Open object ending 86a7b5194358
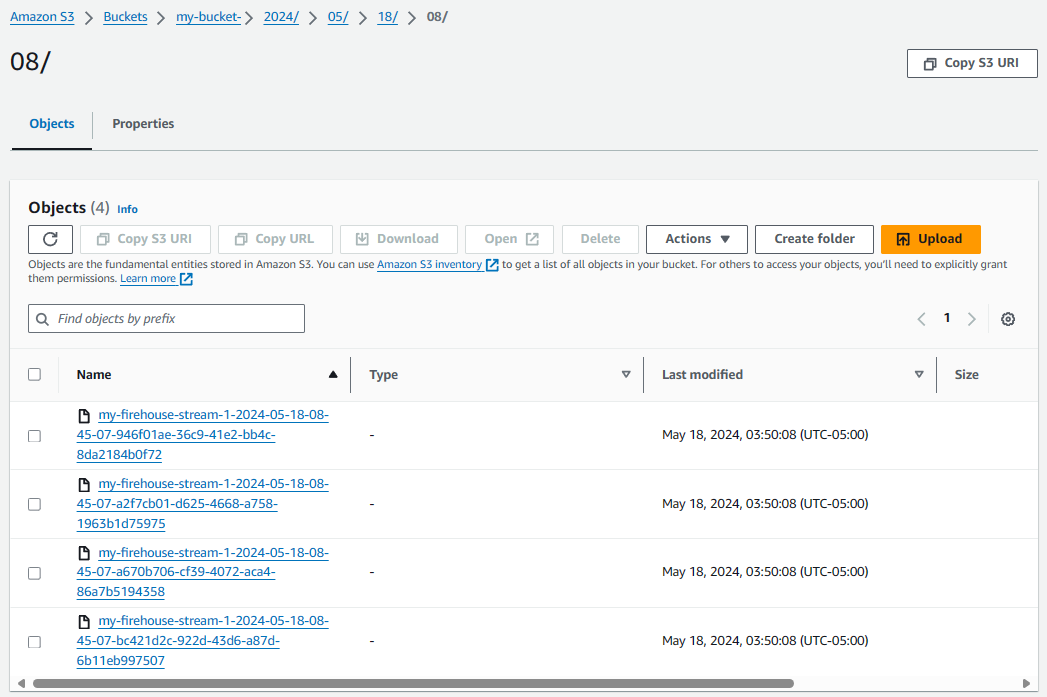Screen dimensions: 1047x697 point(203,572)
